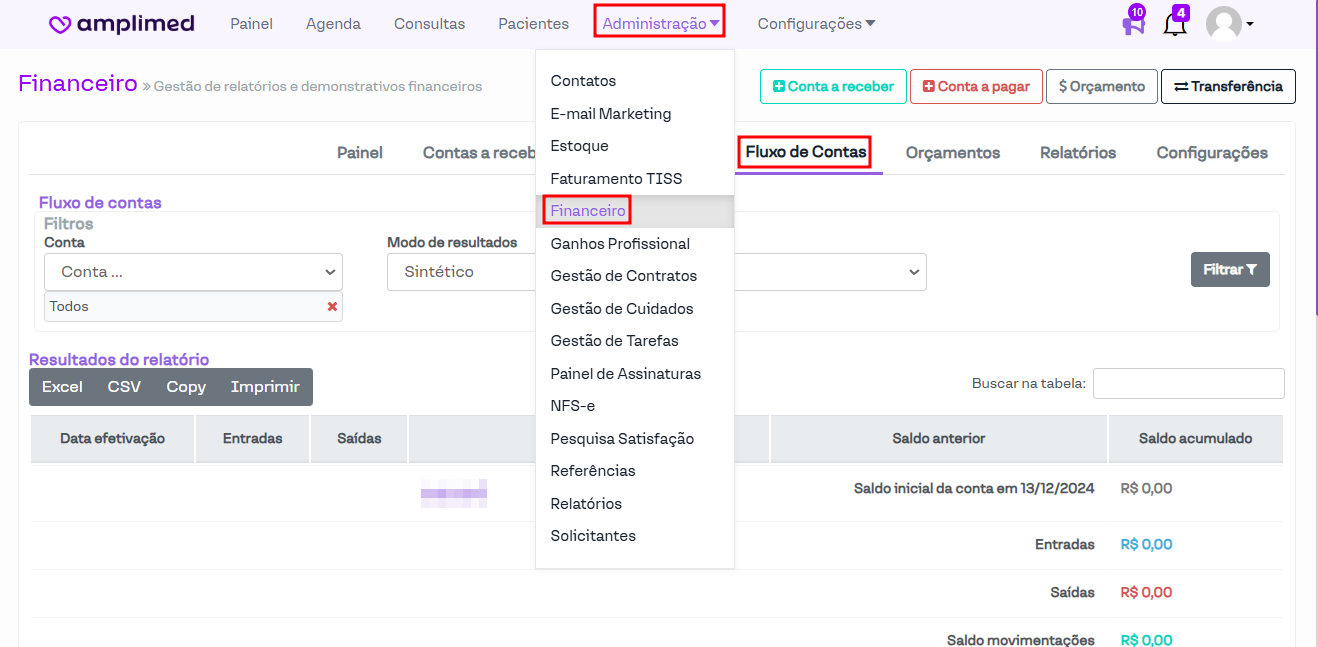Expand the Configurações top menu

pyautogui.click(x=816, y=24)
